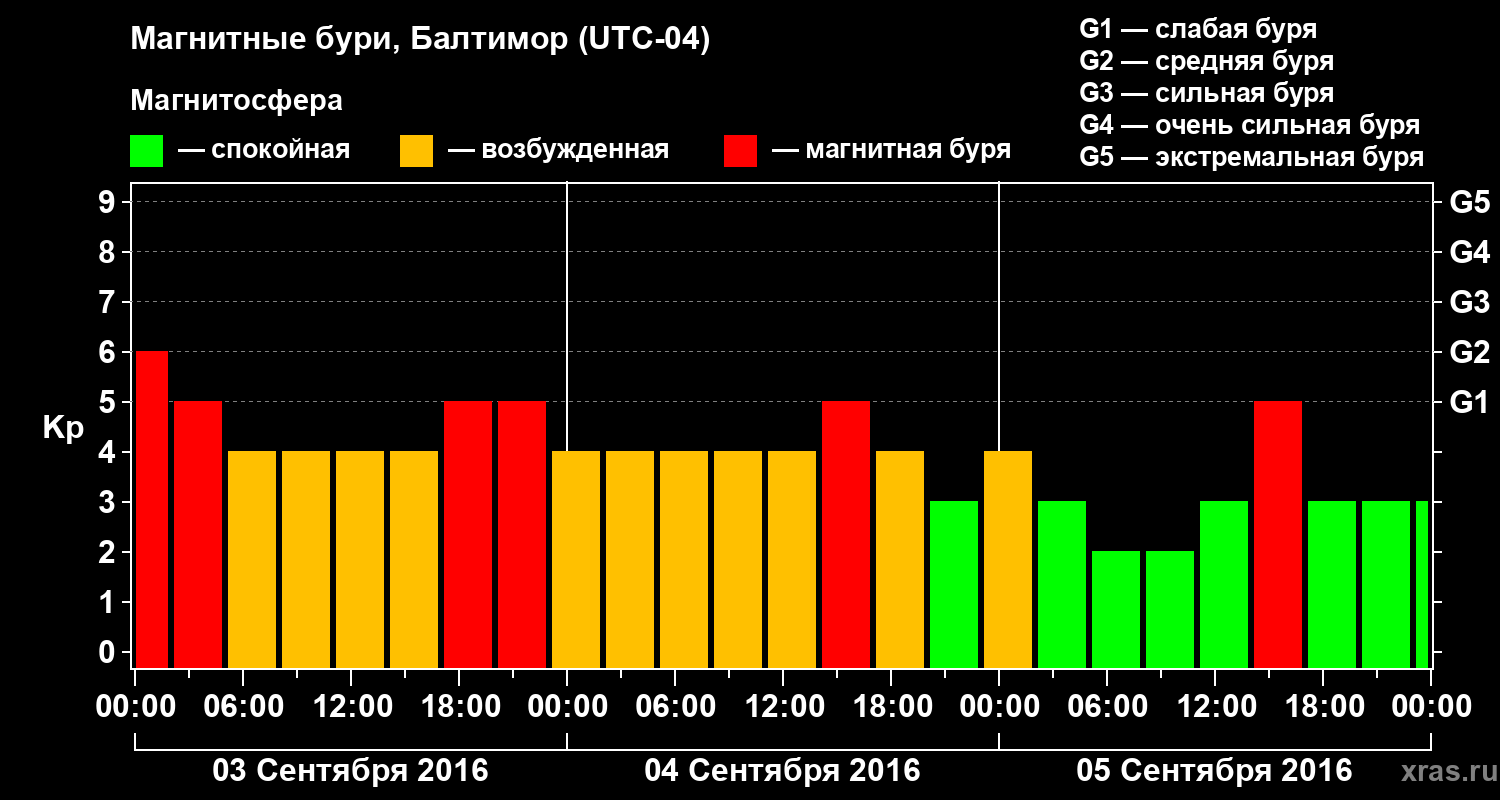Click the '12:00' time label under 03 September
Screen dimensions: 1500x800
(351, 707)
